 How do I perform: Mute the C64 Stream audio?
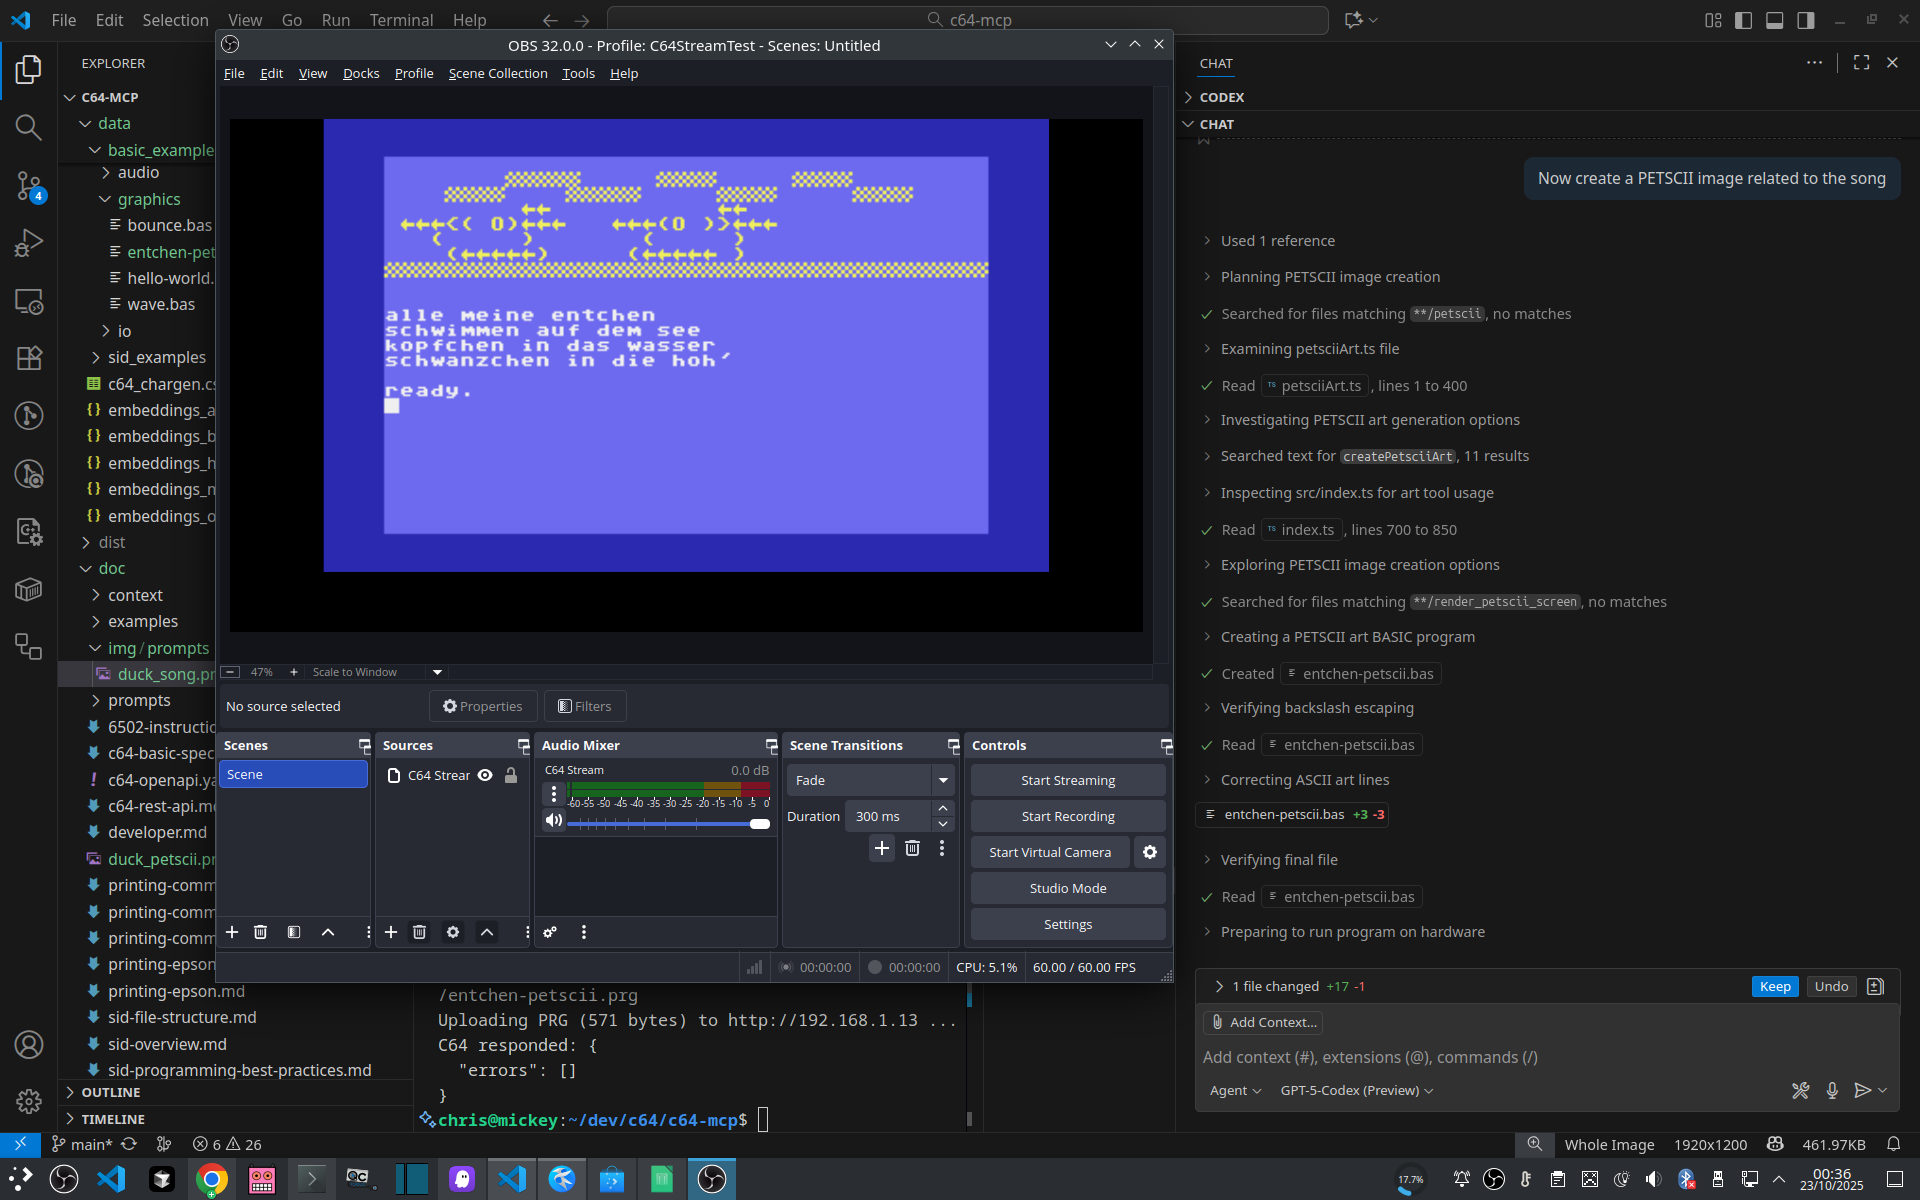click(x=553, y=821)
